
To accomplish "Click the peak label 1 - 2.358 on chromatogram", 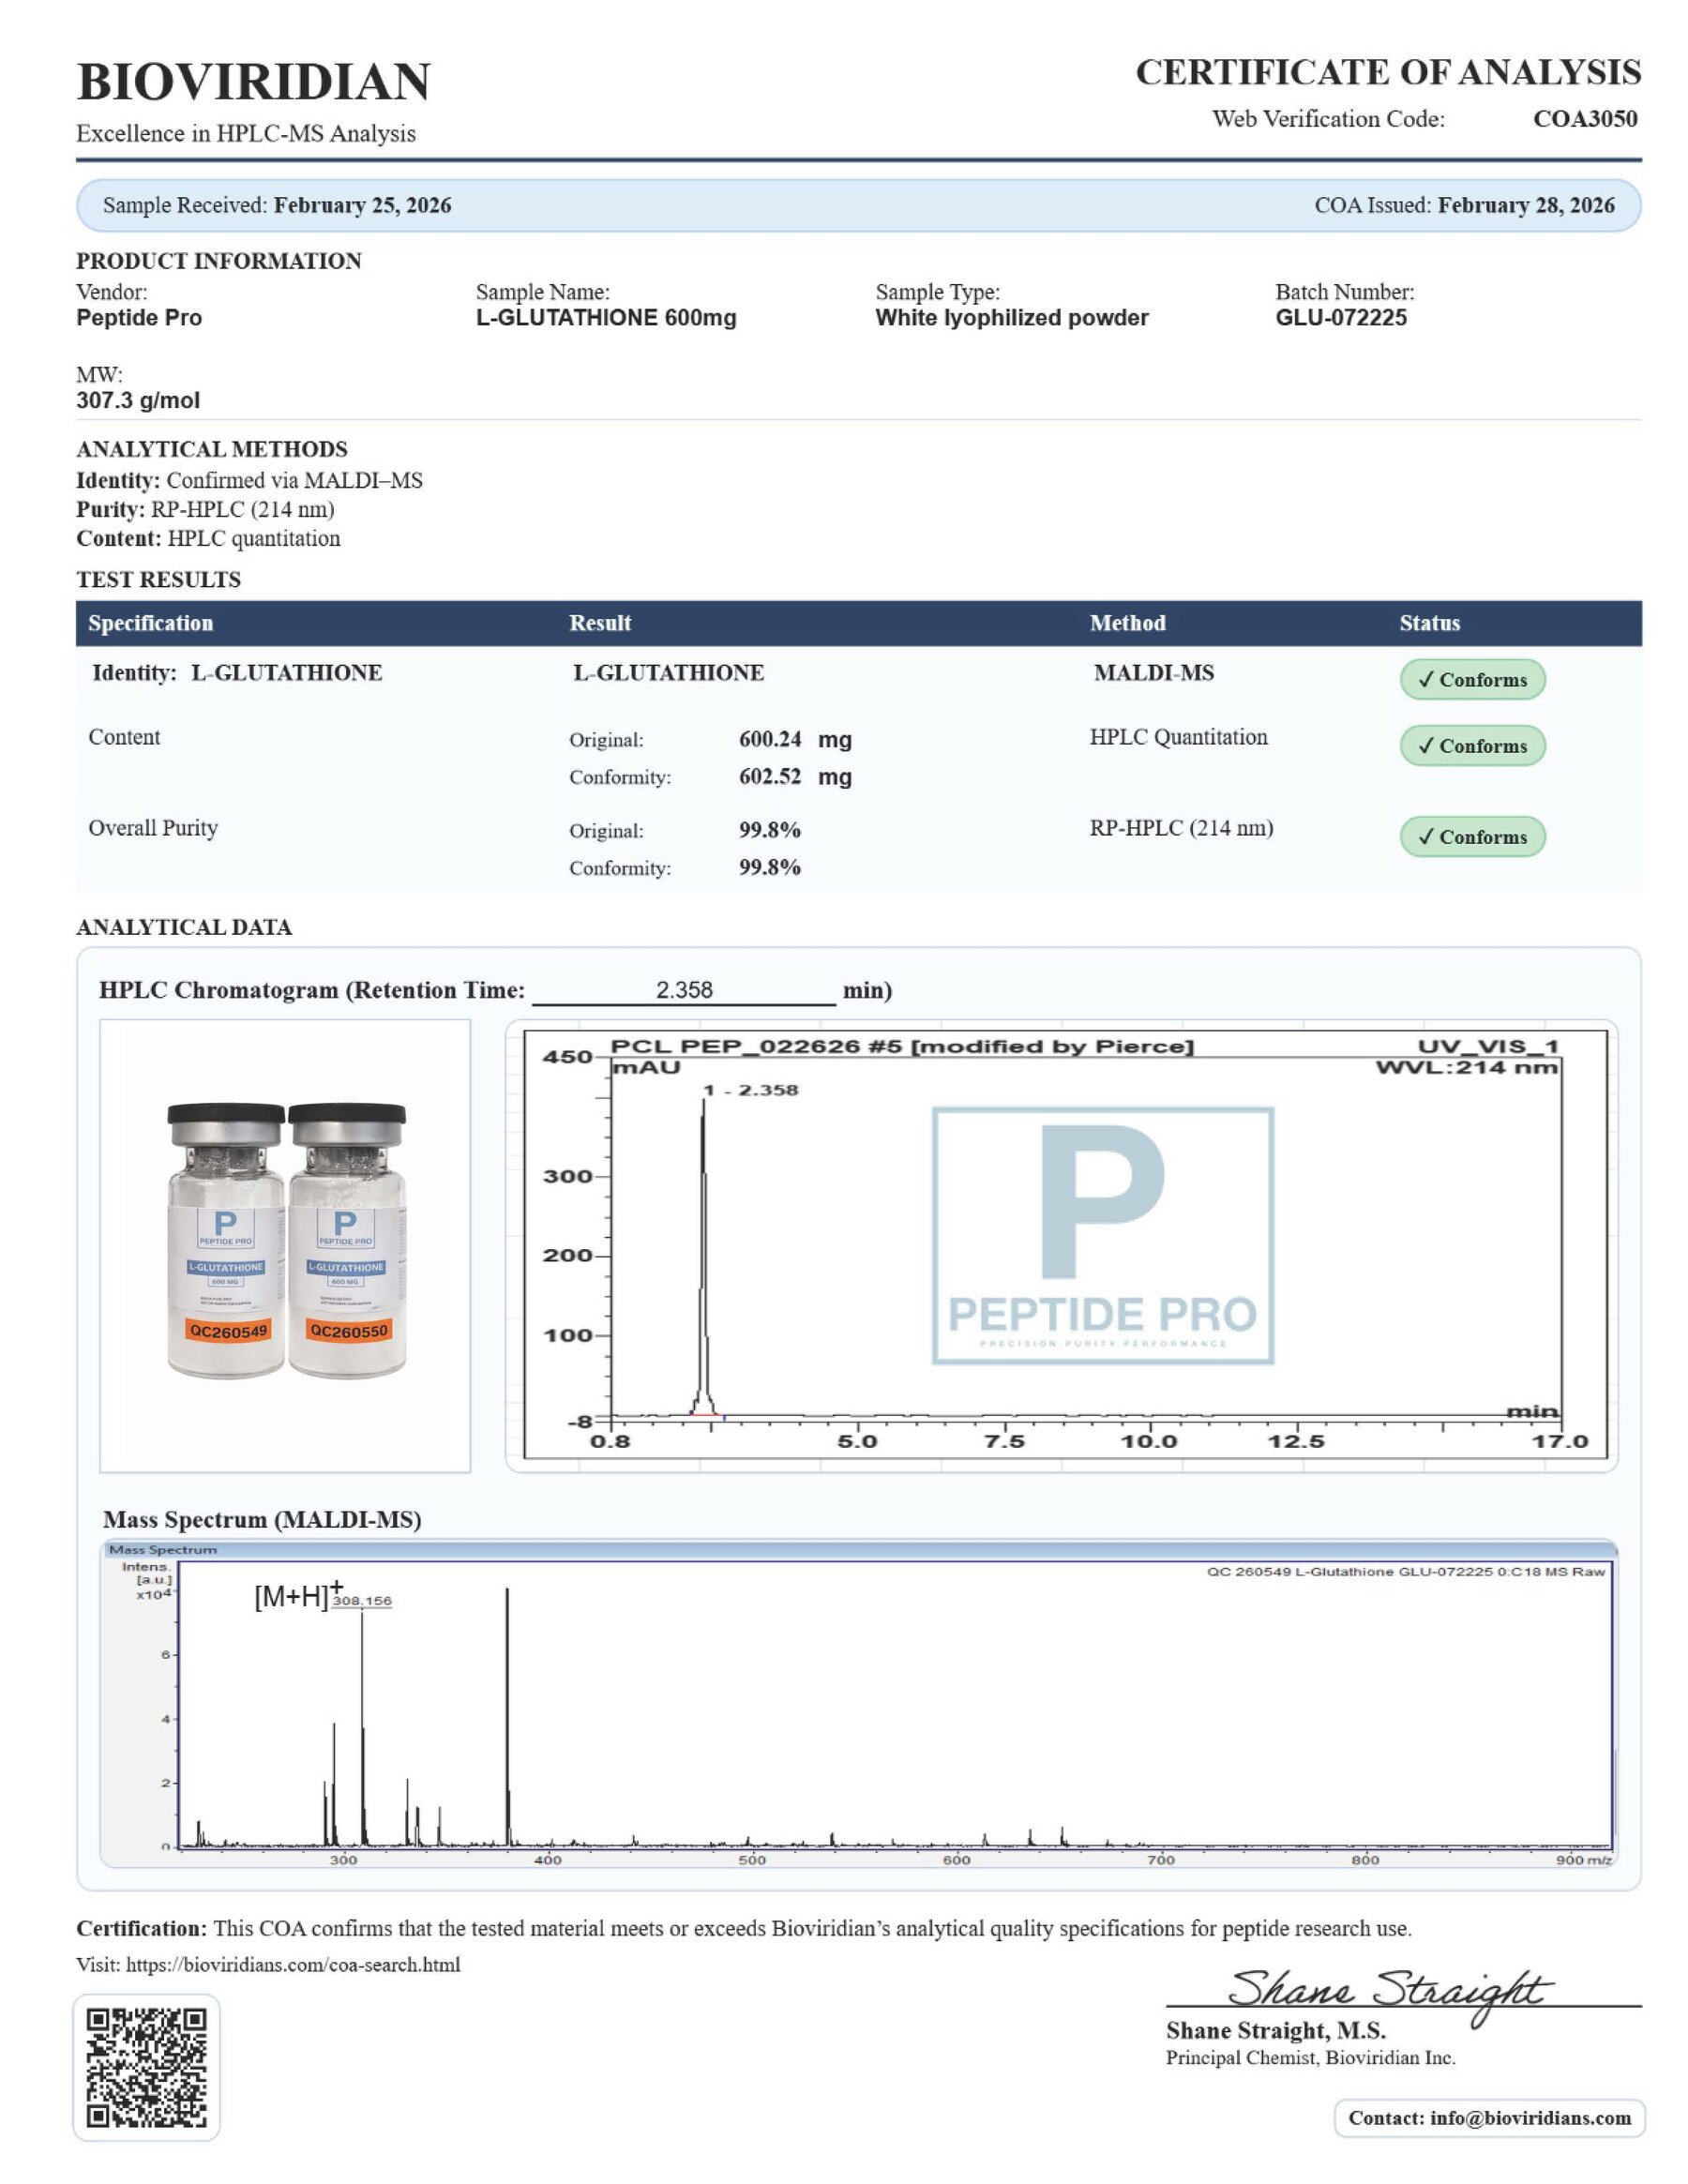I will 751,1090.
